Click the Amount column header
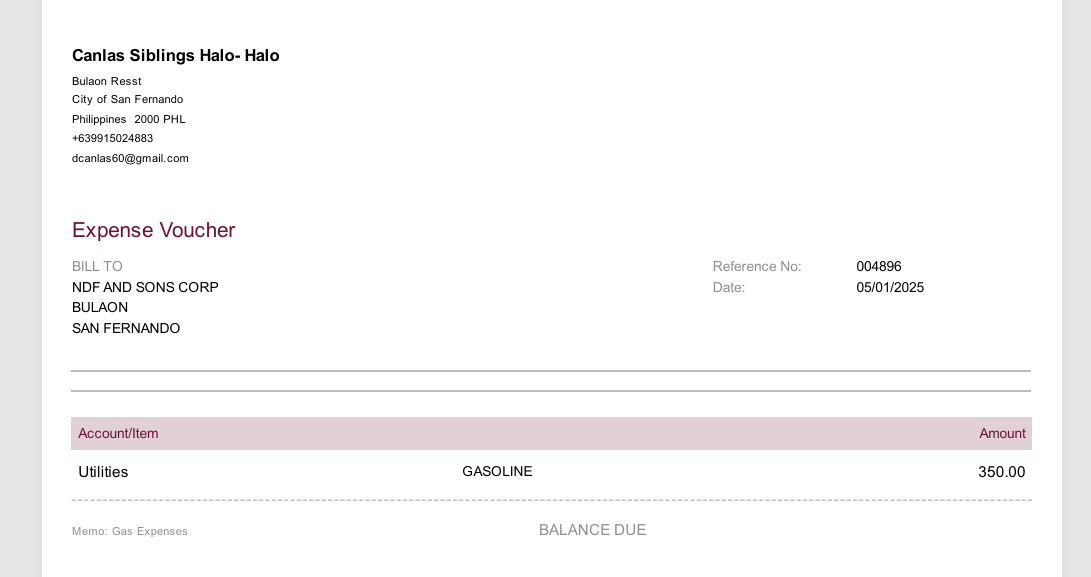 click(1002, 434)
